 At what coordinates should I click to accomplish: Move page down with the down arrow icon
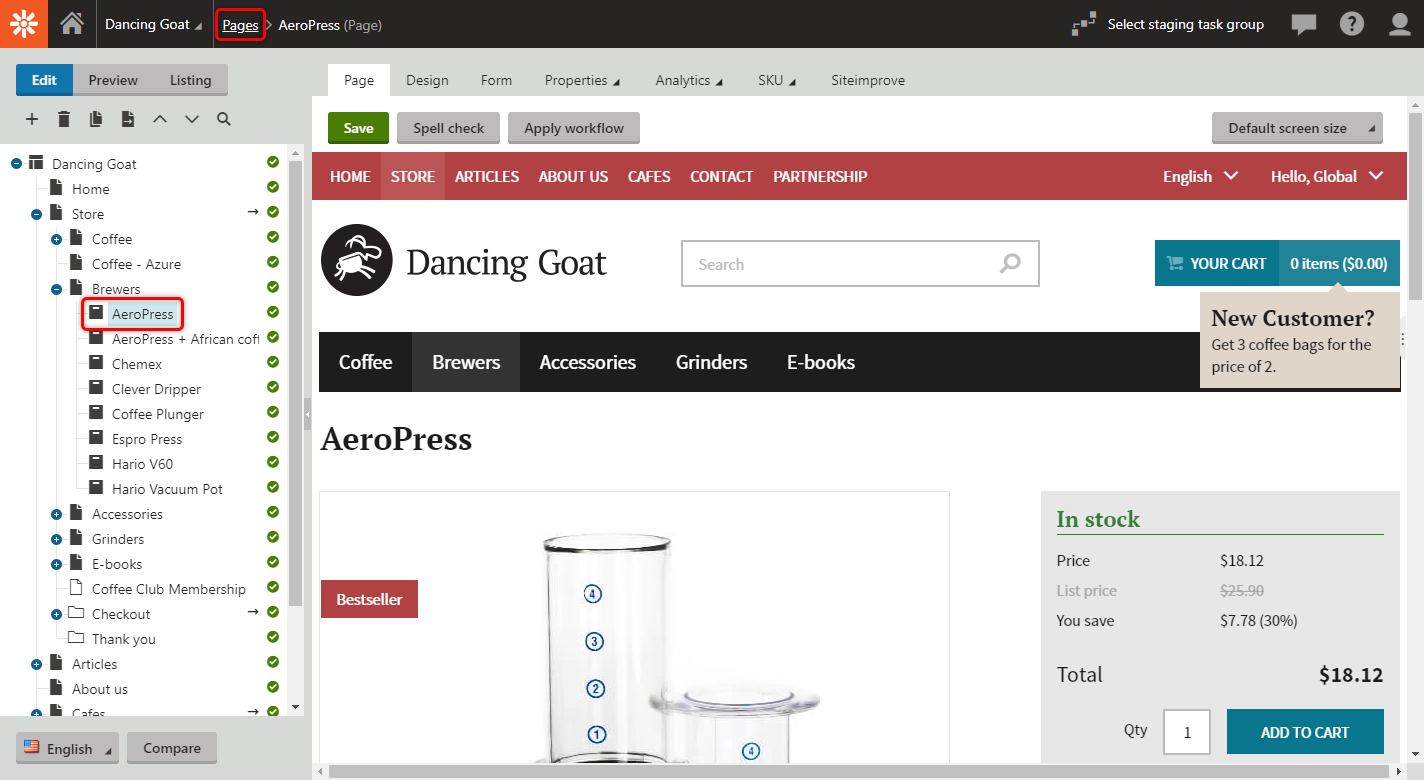[192, 119]
